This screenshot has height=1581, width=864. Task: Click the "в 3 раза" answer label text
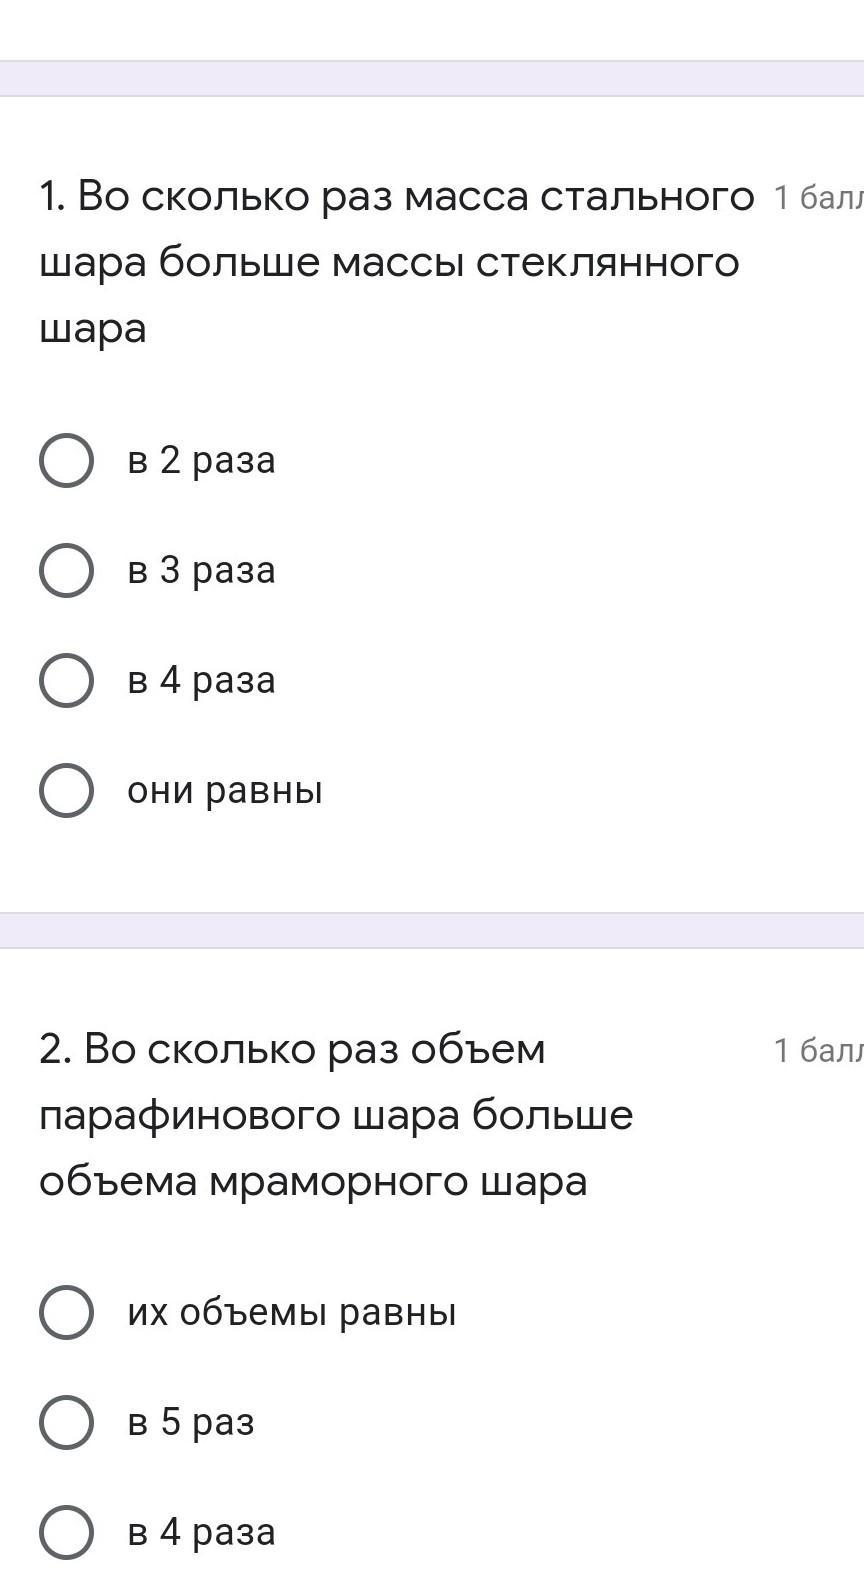coord(201,570)
